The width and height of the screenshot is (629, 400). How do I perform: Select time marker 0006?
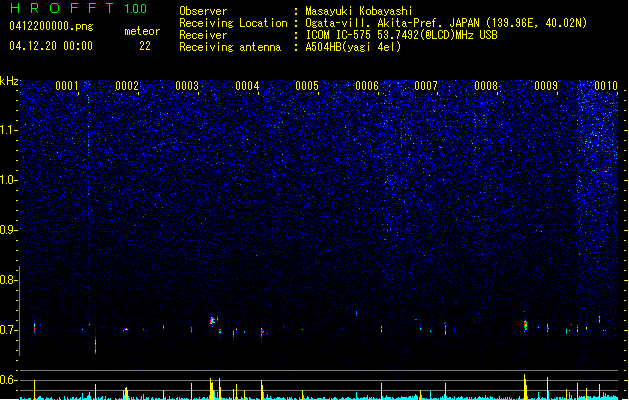pyautogui.click(x=367, y=86)
